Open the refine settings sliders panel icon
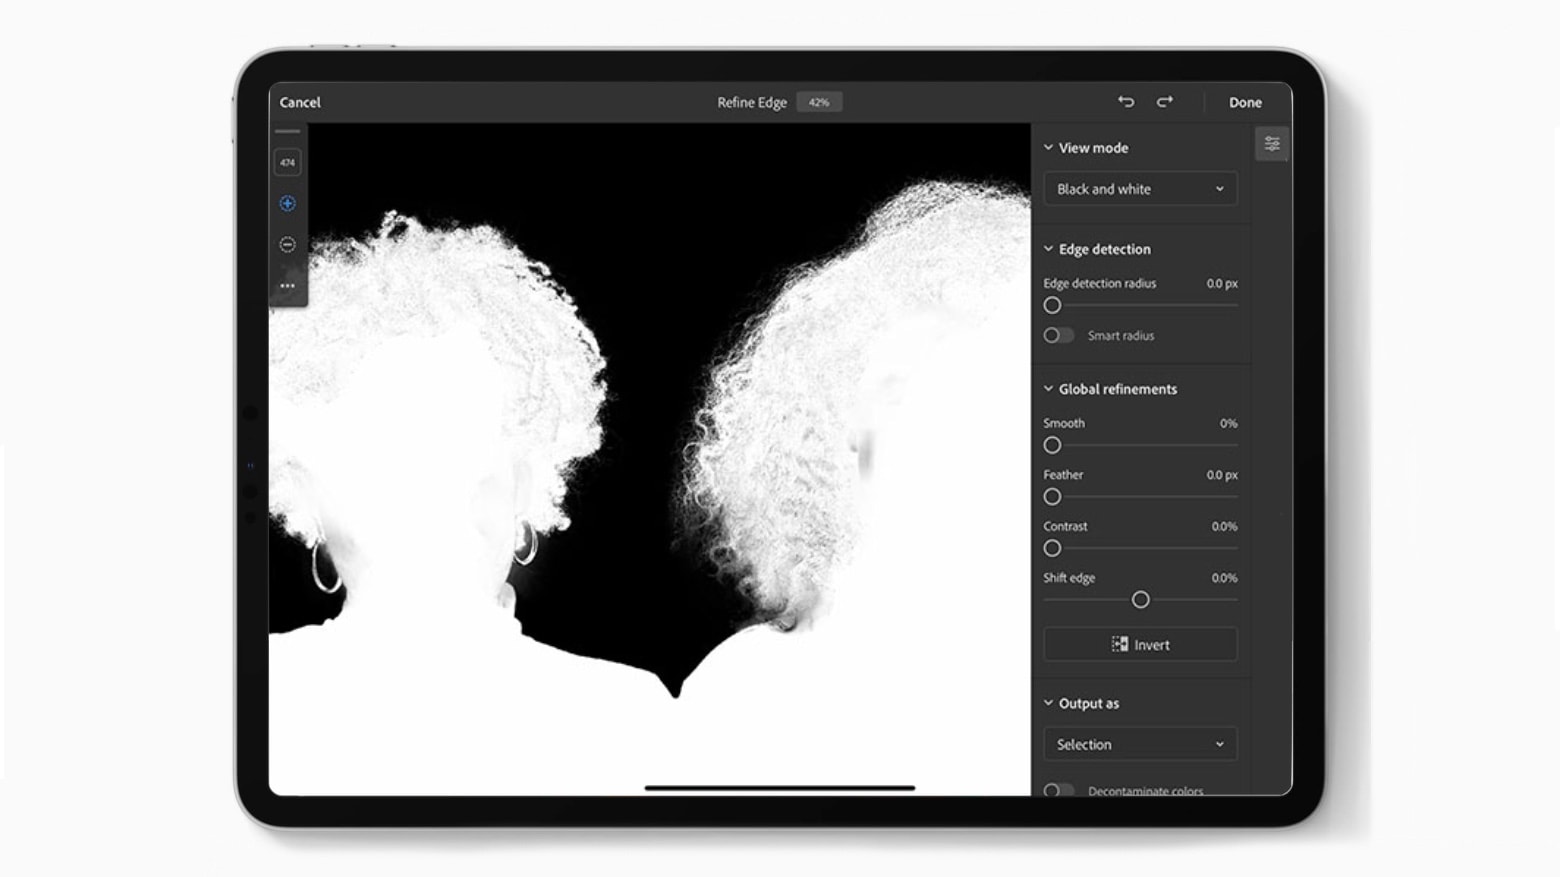The width and height of the screenshot is (1560, 877). (x=1274, y=142)
